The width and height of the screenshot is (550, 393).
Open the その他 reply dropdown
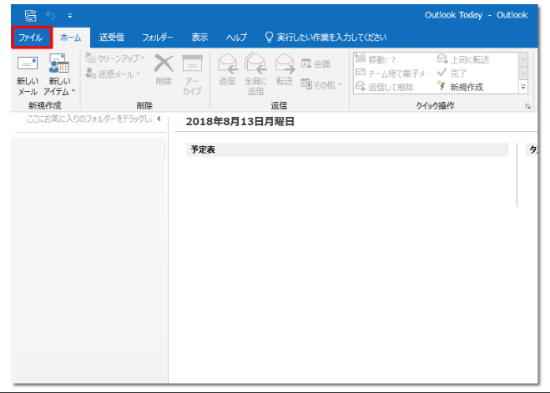(321, 85)
